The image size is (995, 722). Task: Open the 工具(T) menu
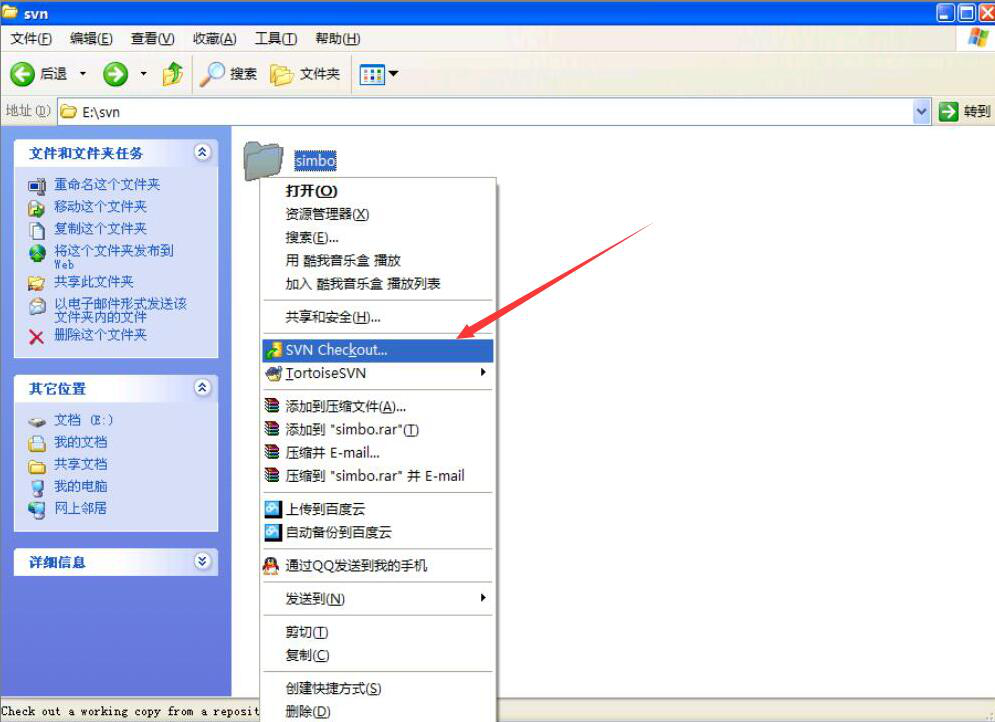tap(276, 39)
